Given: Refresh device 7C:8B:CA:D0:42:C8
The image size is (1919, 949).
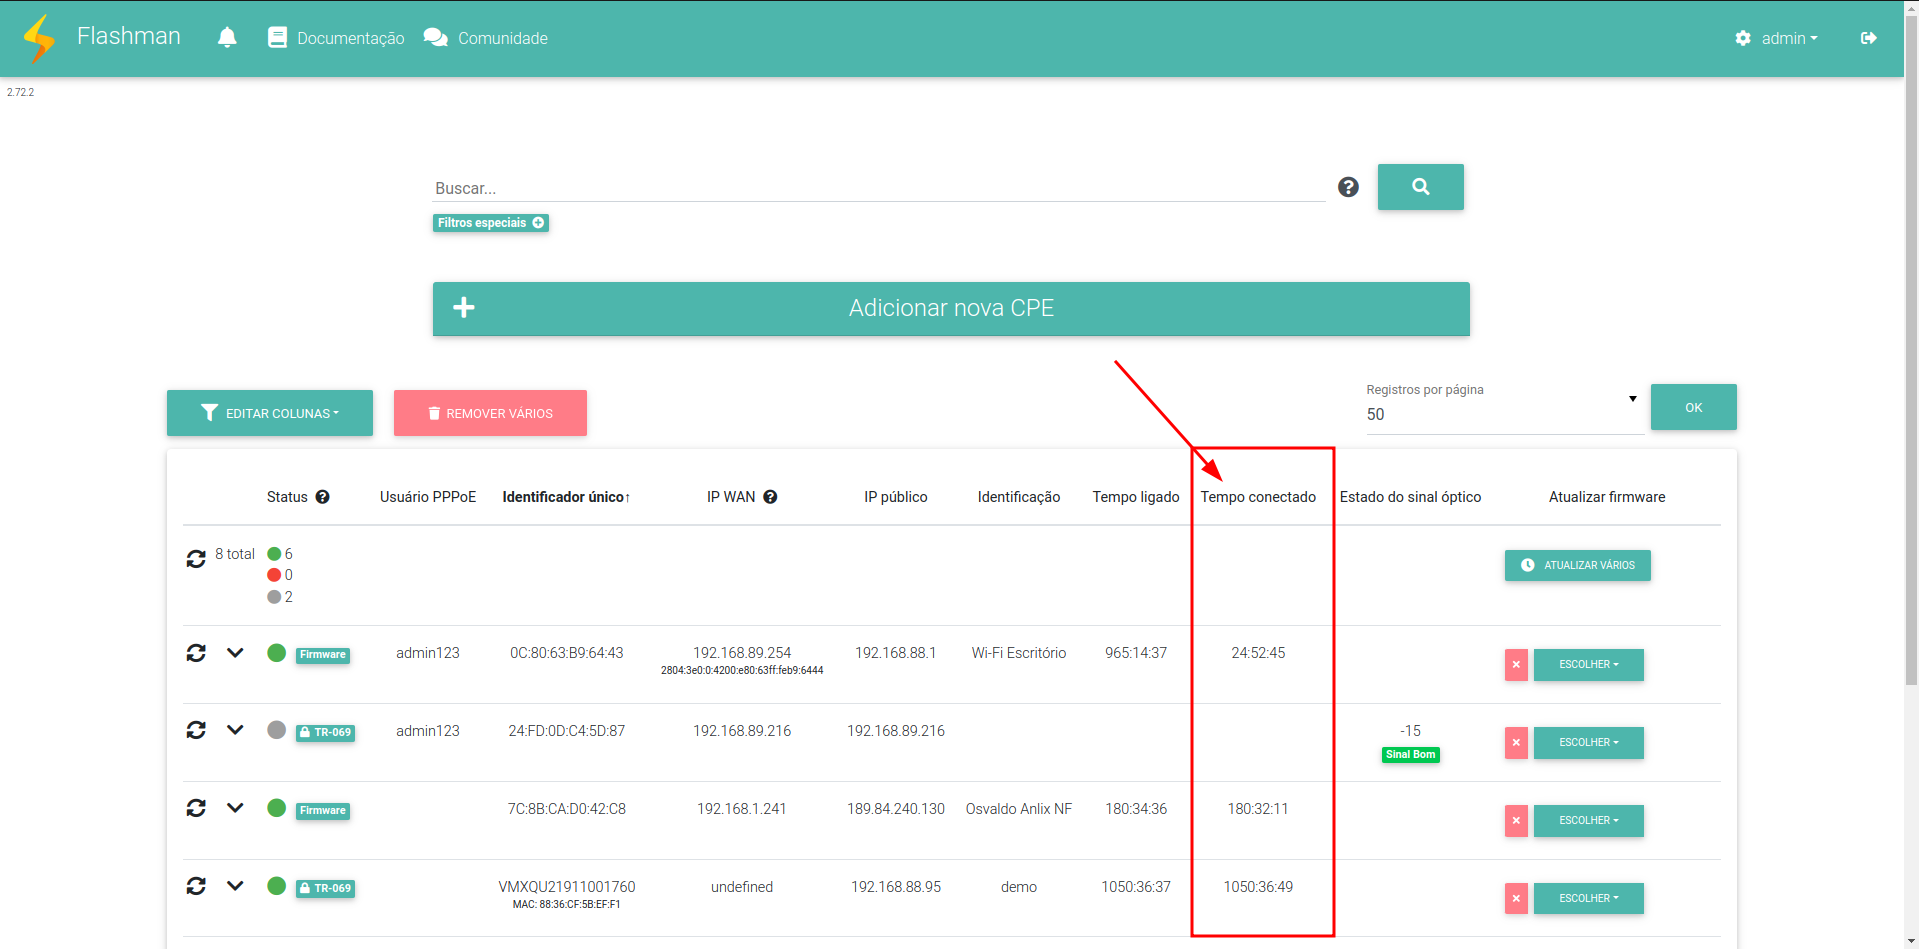Looking at the screenshot, I should click(x=196, y=809).
